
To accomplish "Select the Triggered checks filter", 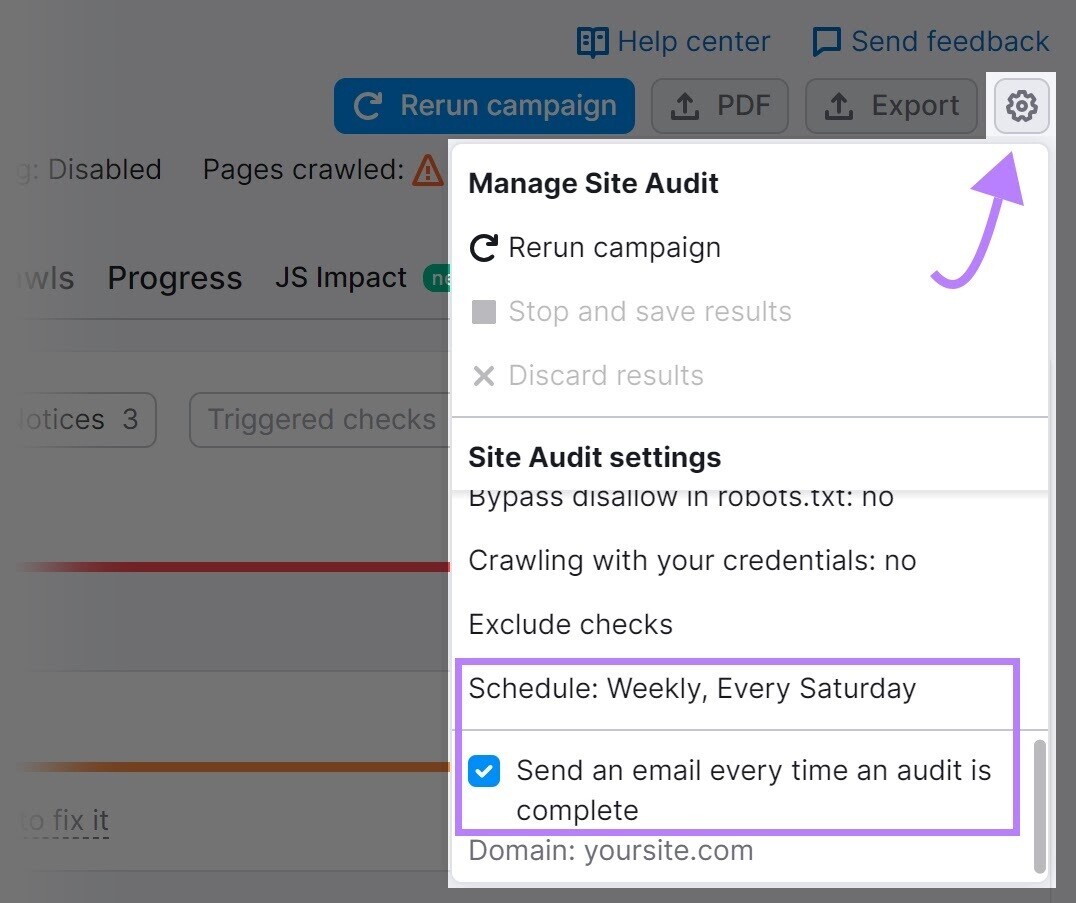I will coord(318,419).
